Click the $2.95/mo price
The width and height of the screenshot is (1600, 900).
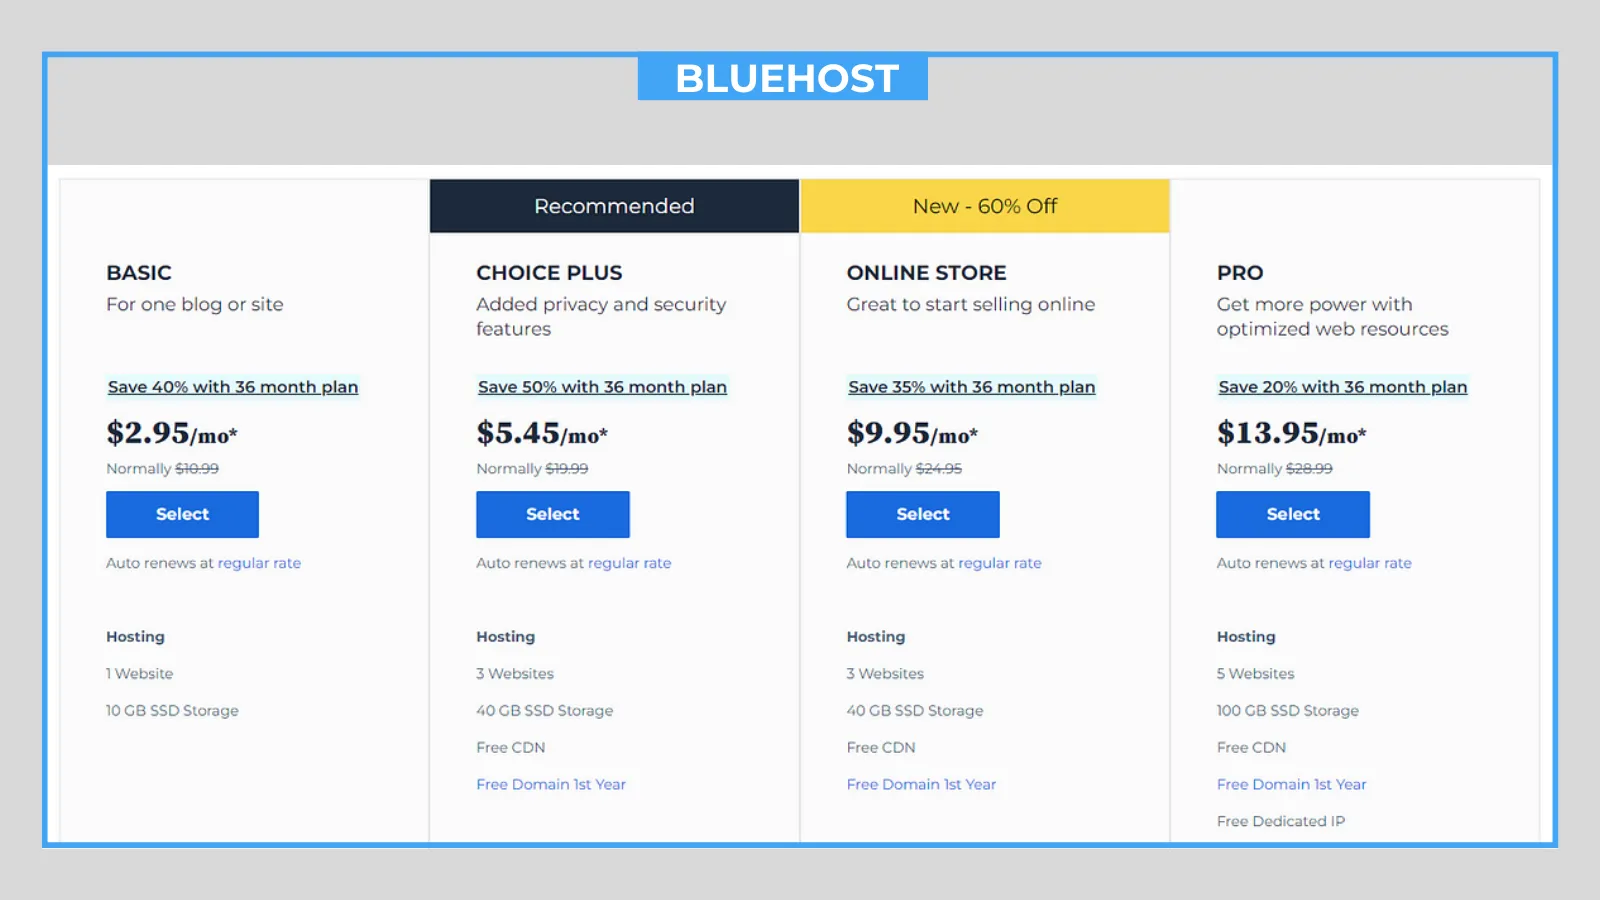(x=172, y=433)
